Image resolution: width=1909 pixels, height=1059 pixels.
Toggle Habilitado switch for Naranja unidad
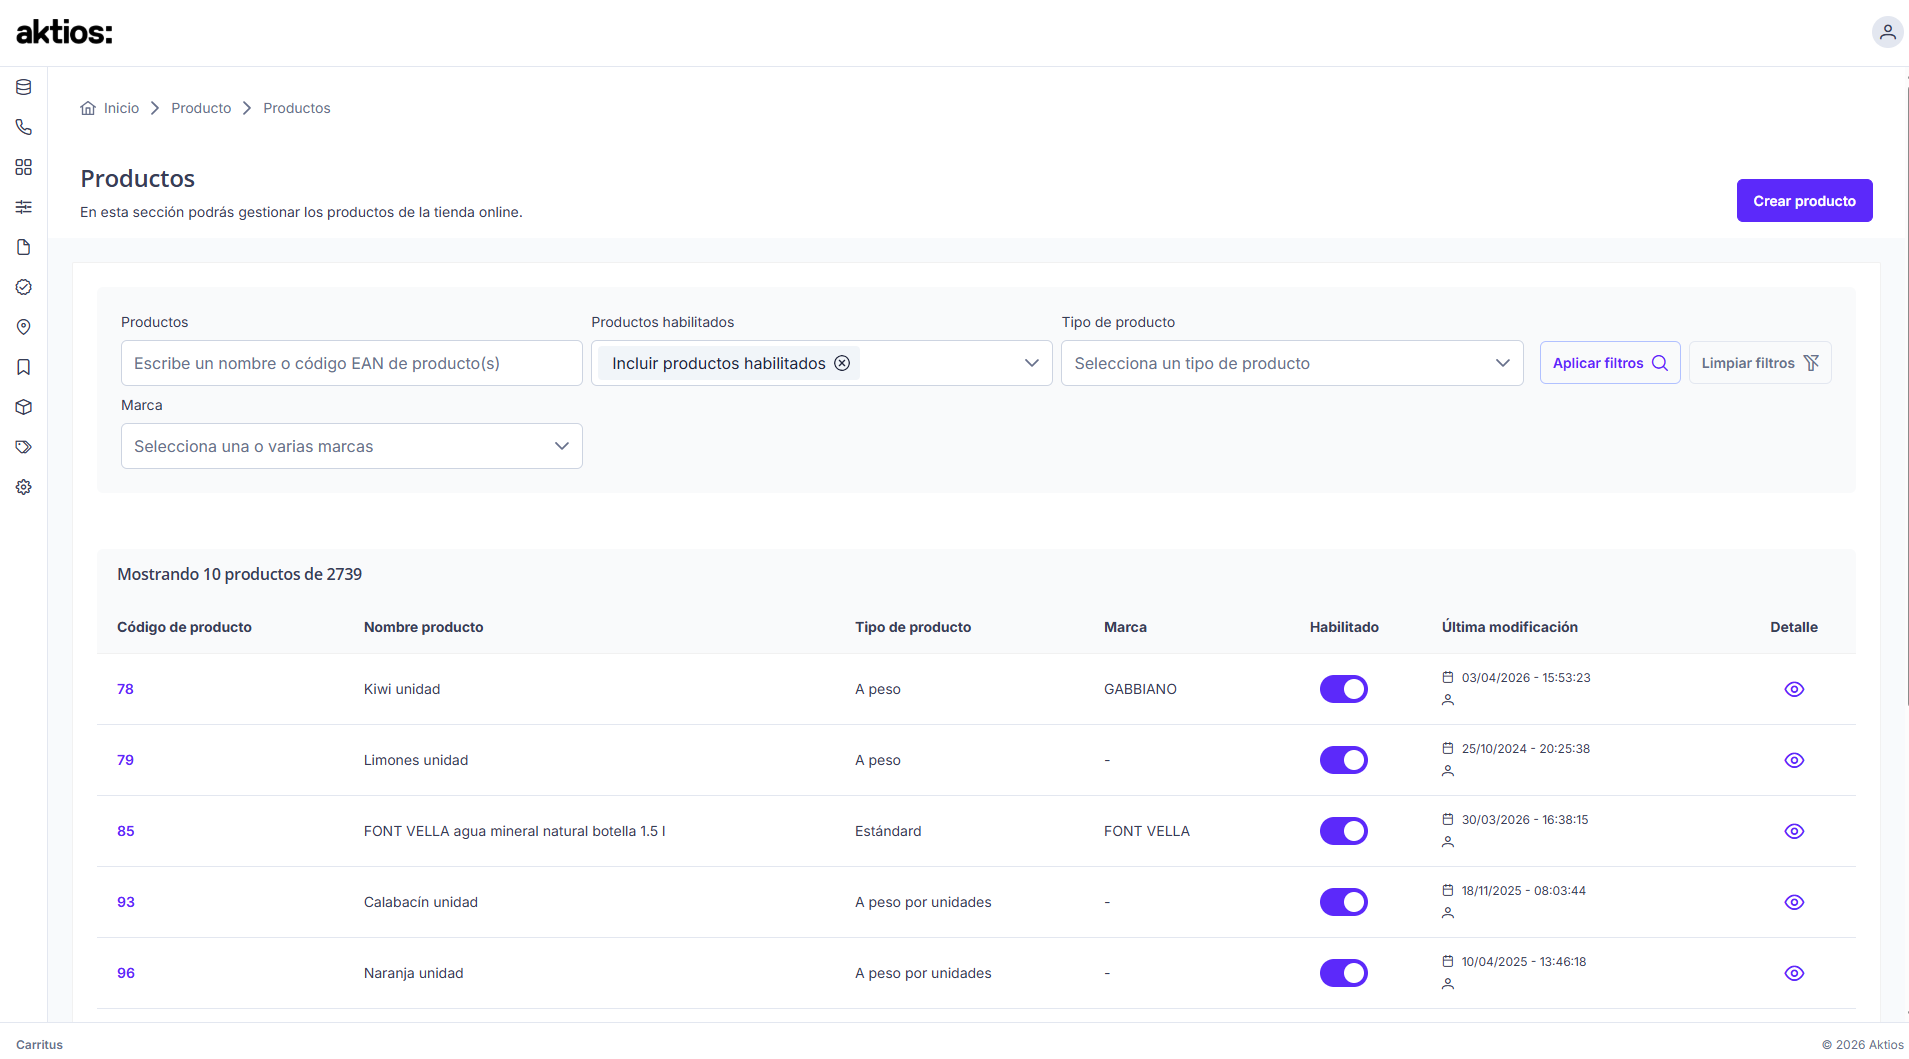tap(1344, 973)
